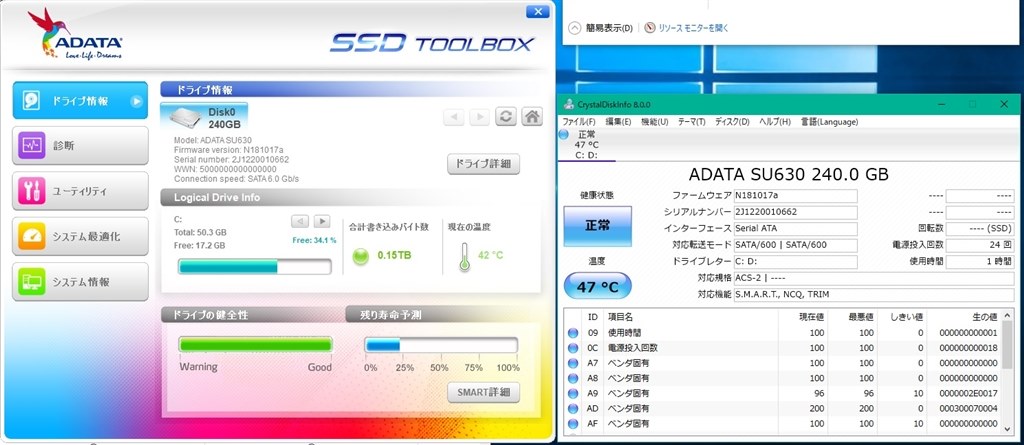The width and height of the screenshot is (1024, 445).
Task: Open SMART詳細 details
Action: pos(483,392)
